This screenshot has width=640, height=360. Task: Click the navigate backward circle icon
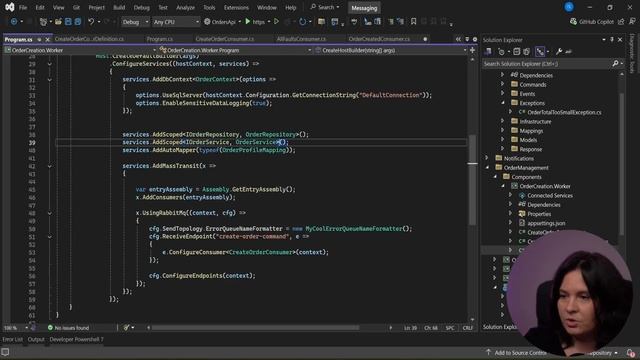pos(14,22)
